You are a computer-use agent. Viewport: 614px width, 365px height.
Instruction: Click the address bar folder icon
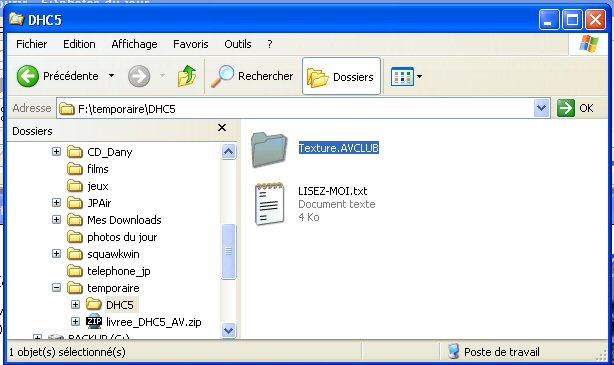point(67,108)
